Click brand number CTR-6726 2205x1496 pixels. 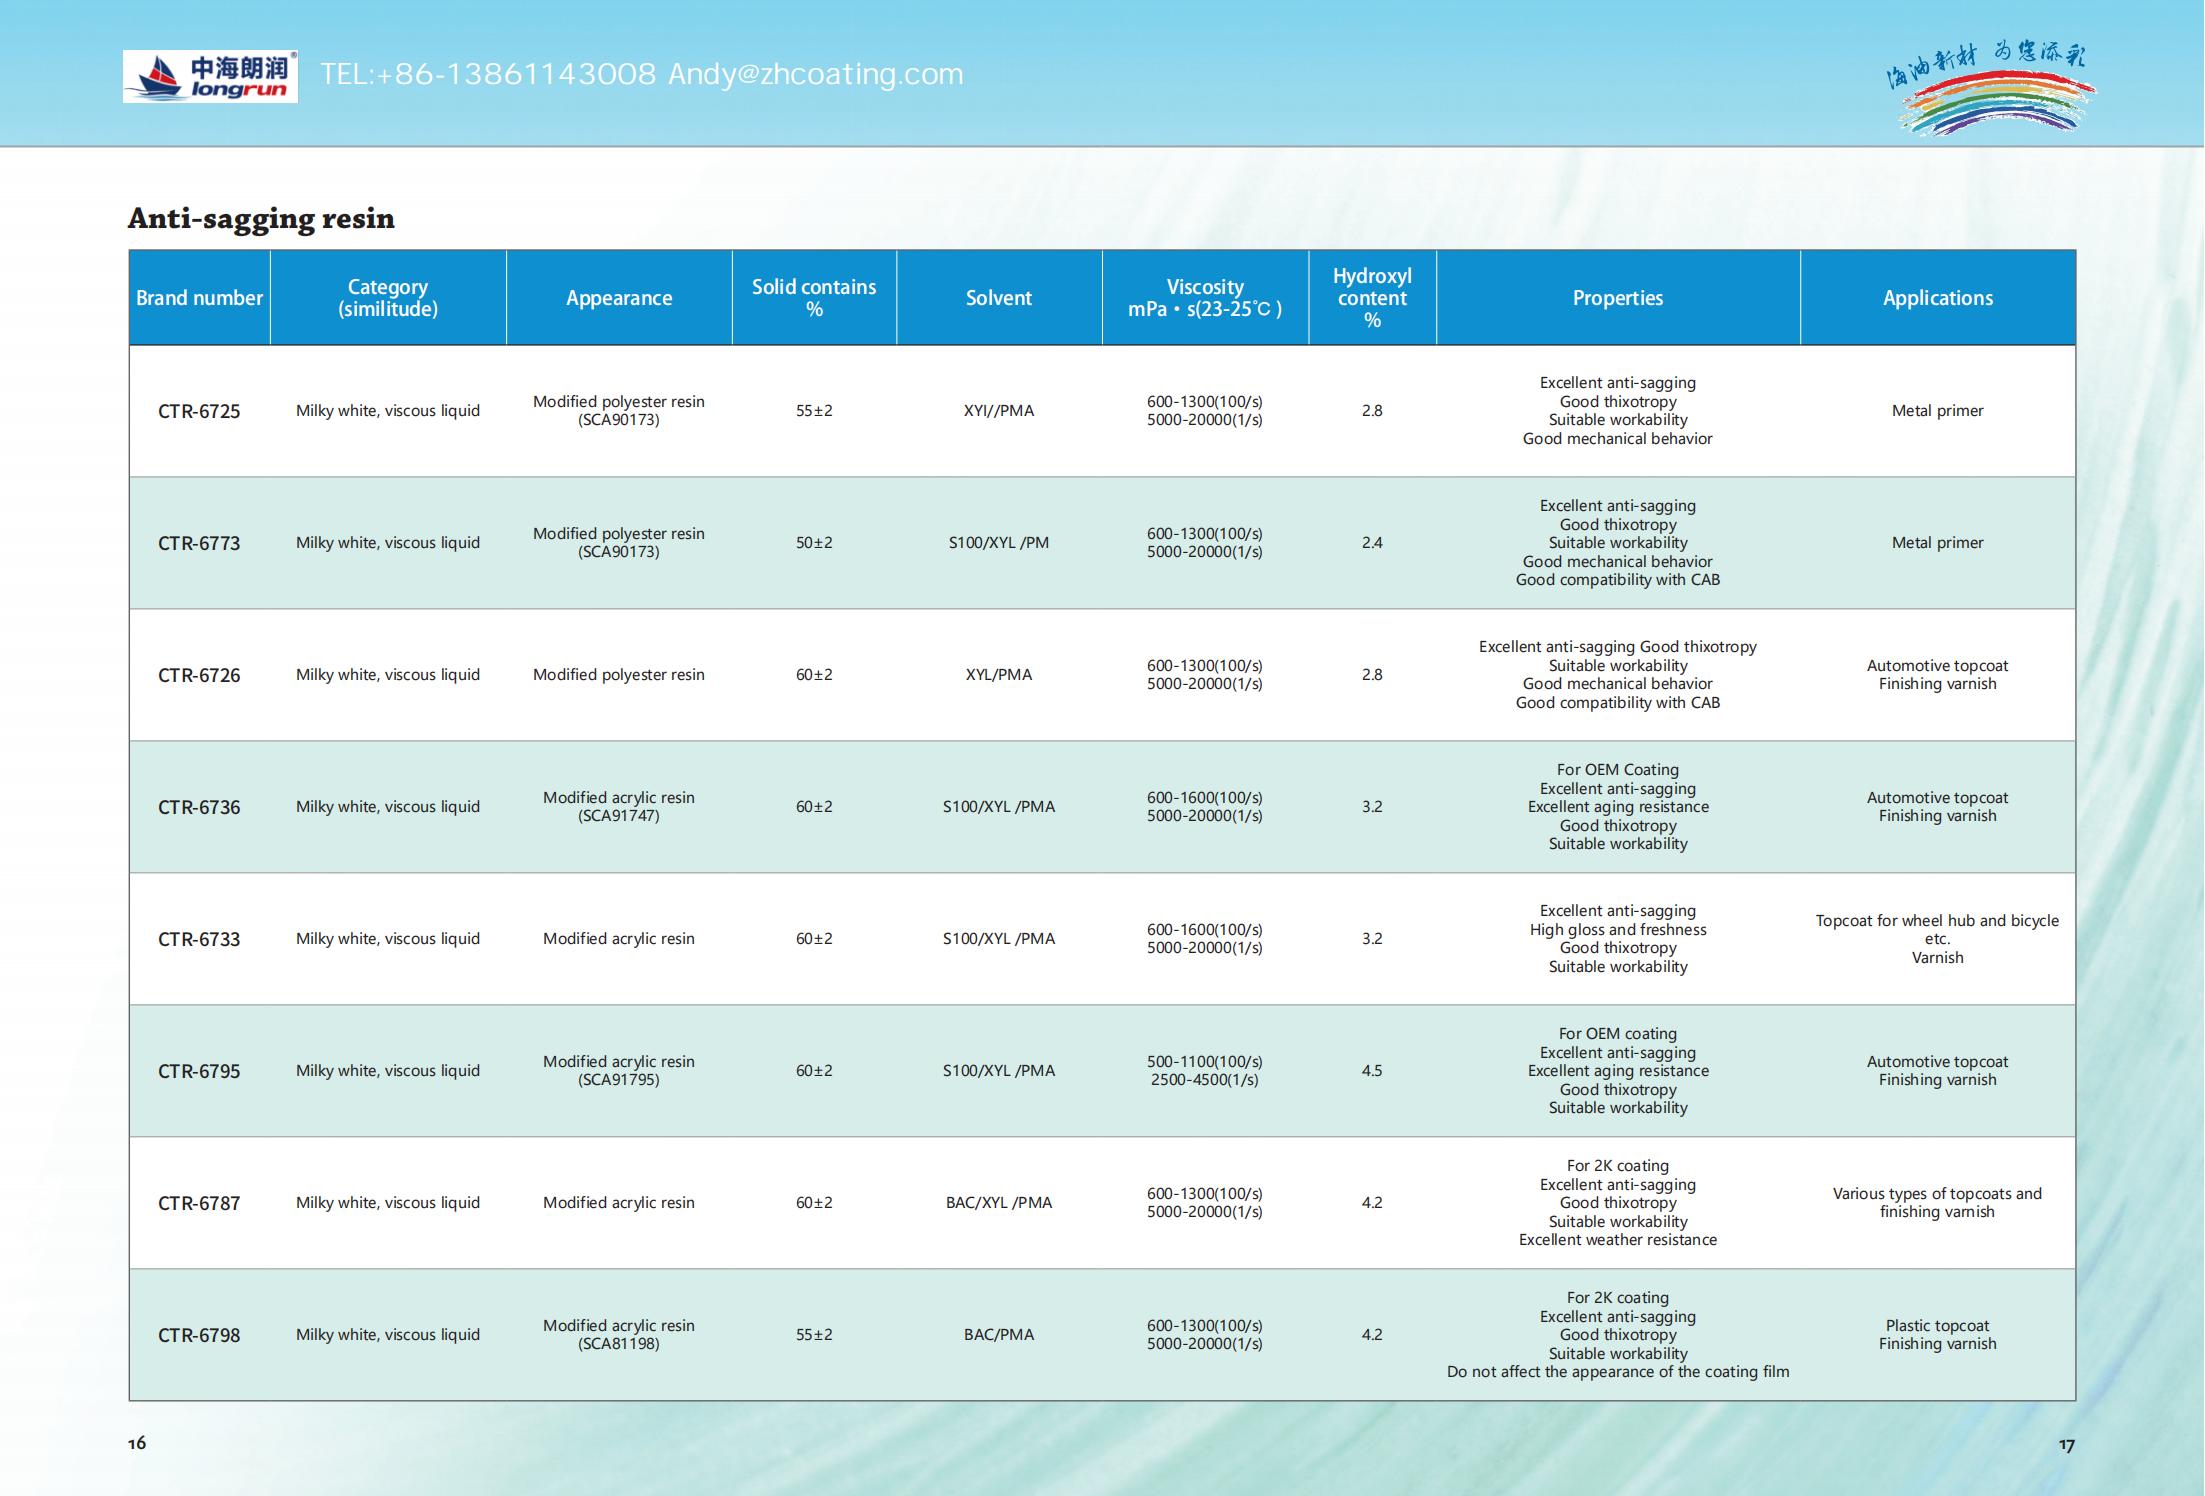(199, 675)
